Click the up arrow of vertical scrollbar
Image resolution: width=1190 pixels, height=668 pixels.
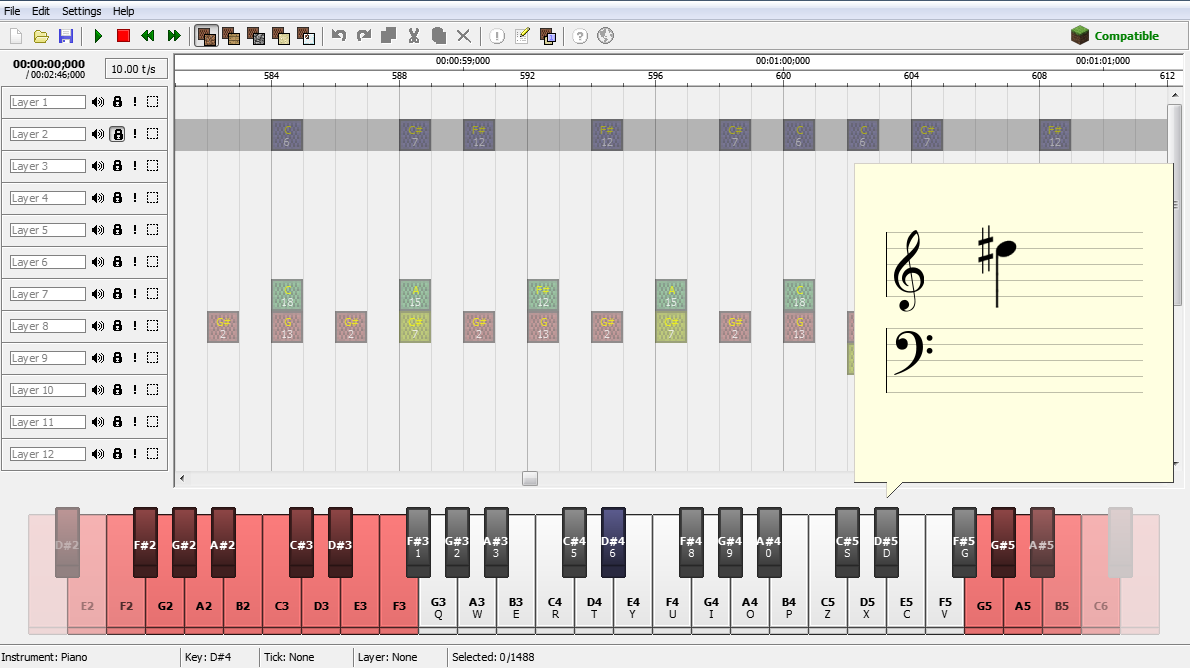[1175, 95]
